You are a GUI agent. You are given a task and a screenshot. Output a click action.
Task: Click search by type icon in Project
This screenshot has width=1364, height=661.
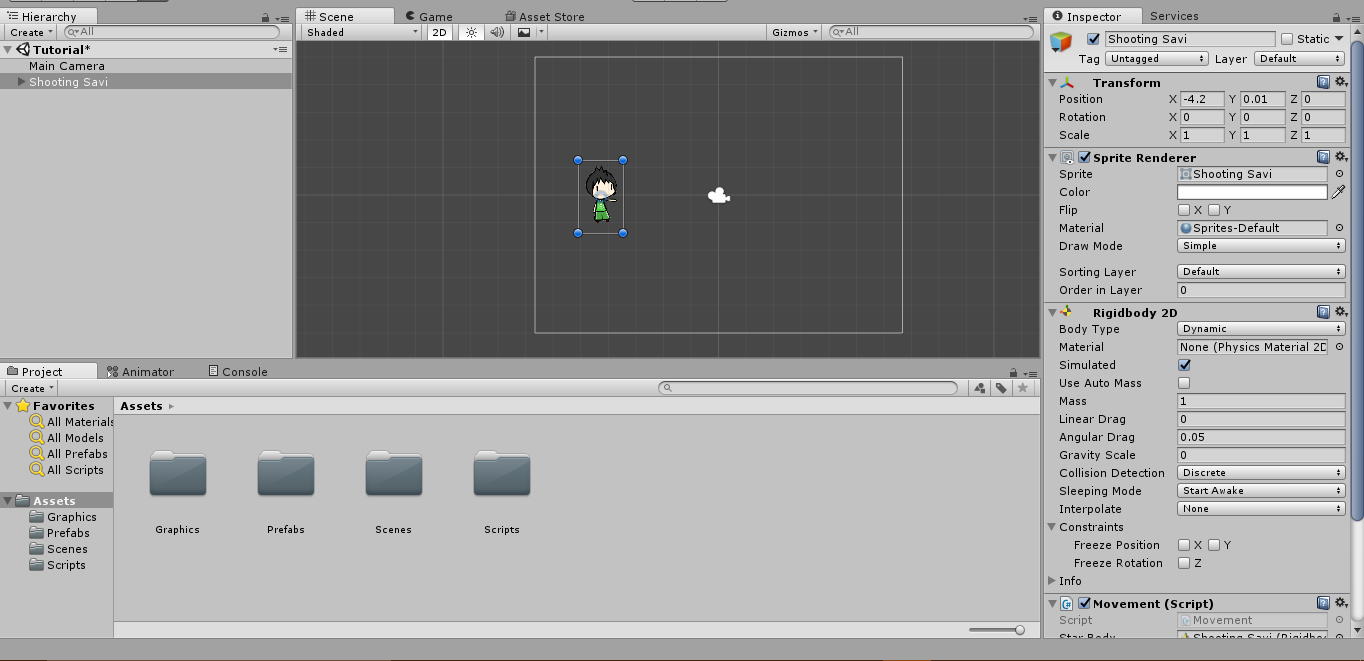click(x=979, y=388)
